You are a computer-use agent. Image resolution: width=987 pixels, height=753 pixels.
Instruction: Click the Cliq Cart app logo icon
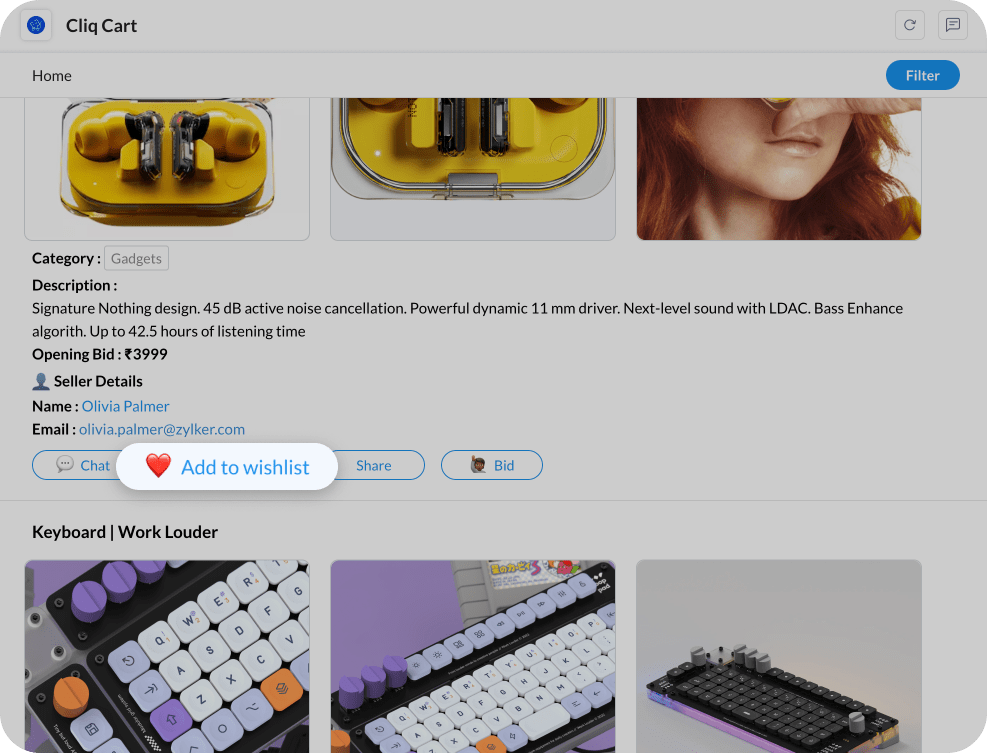click(36, 26)
